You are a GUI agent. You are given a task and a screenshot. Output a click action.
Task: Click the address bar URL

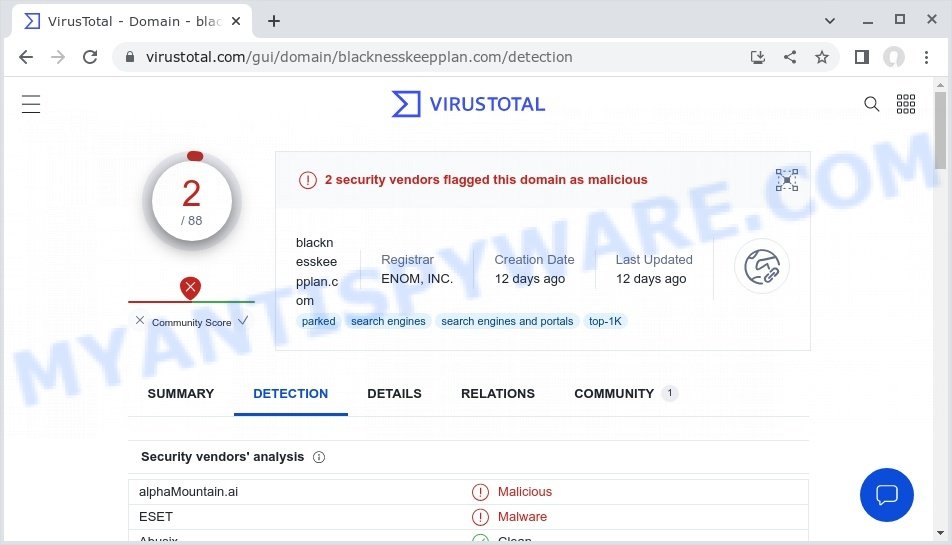click(x=359, y=57)
